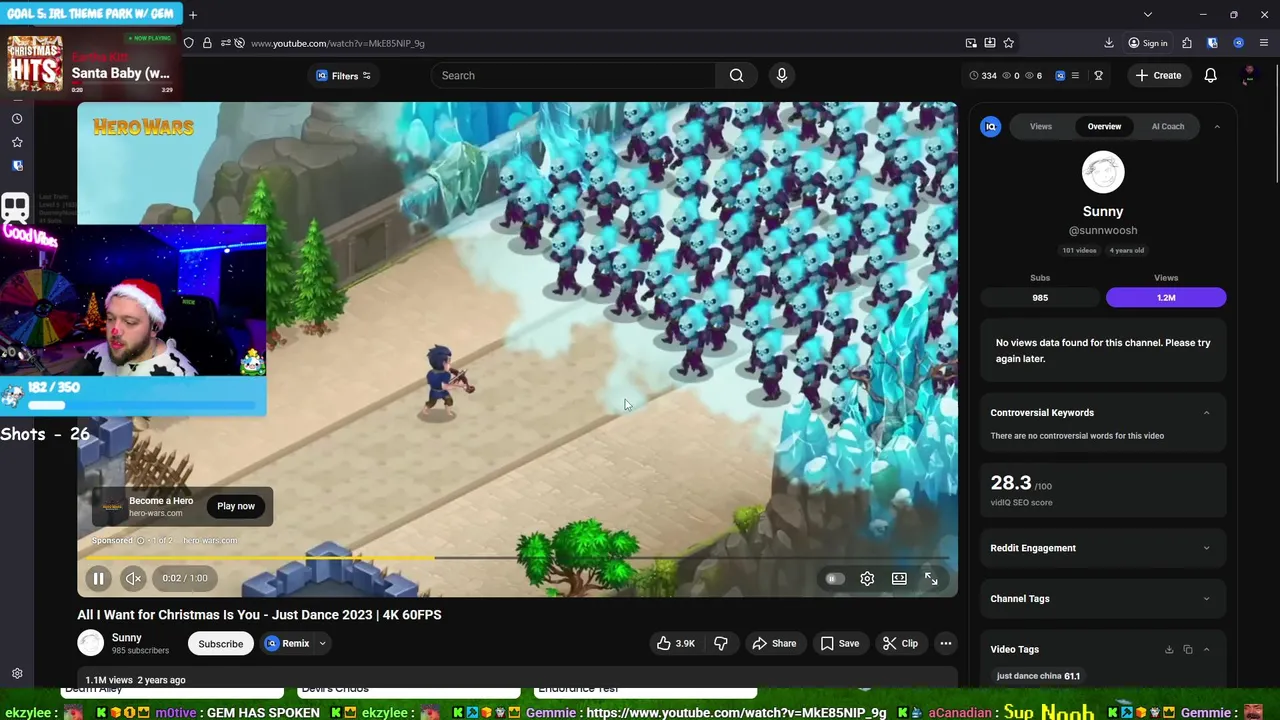Click the vidIQ extension icon in toolbar
The width and height of the screenshot is (1280, 720).
coord(1238,43)
